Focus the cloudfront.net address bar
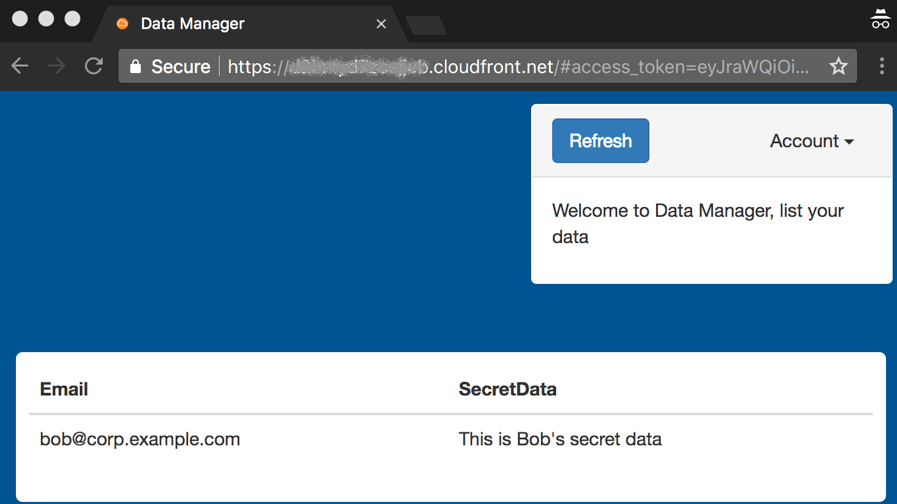Screen dimensions: 897x504 point(520,67)
